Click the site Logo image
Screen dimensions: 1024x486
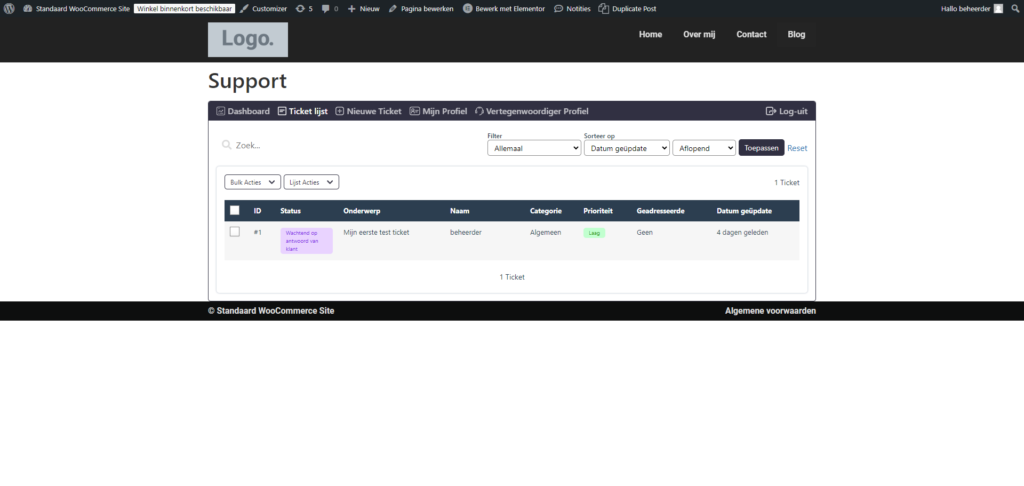coord(248,39)
